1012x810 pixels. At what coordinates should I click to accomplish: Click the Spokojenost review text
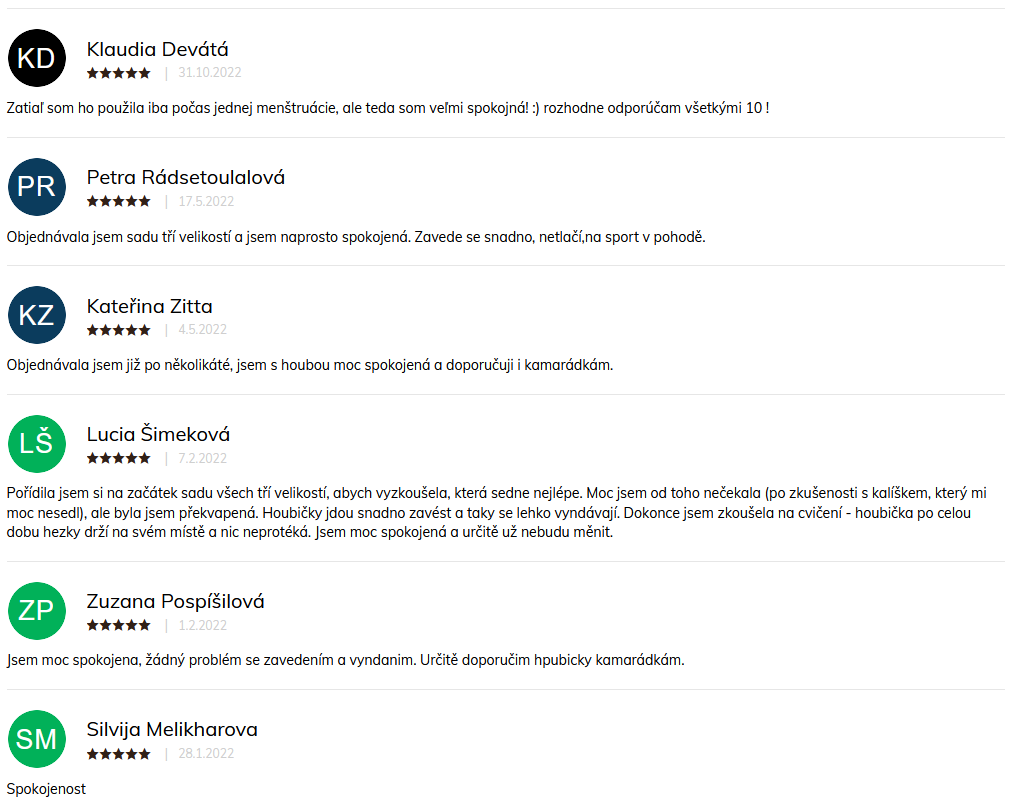46,789
